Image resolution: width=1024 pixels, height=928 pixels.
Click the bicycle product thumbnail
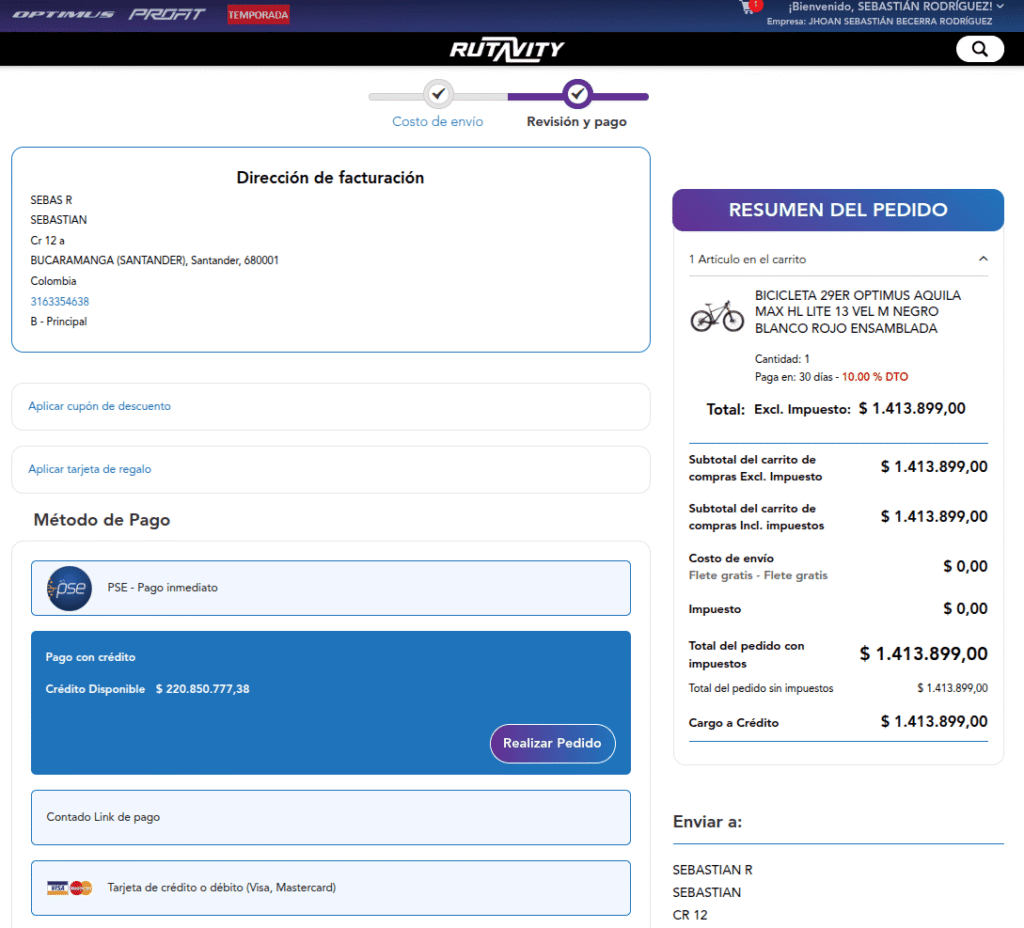[717, 316]
